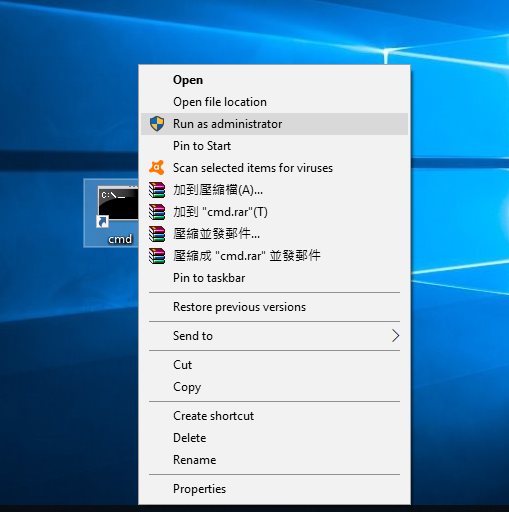This screenshot has height=512, width=509.
Task: Select Pin to taskbar entry
Action: (274, 278)
